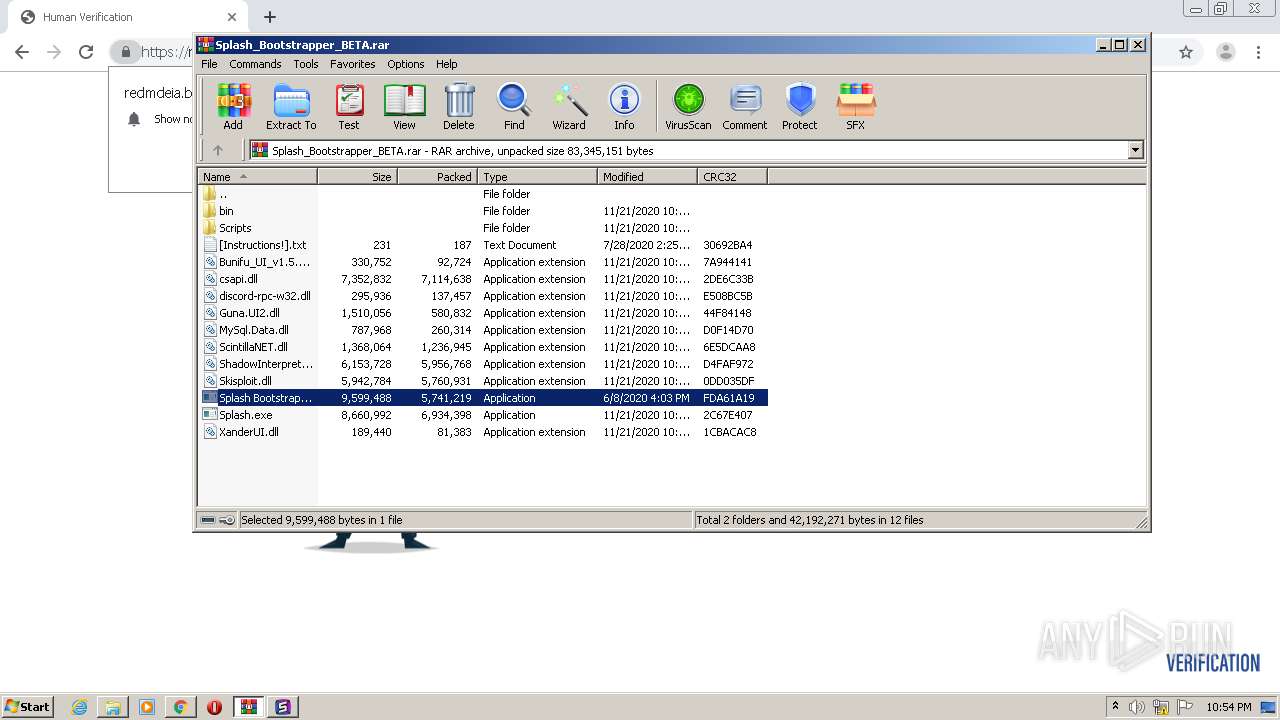Open the Windows Start menu
This screenshot has height=720, width=1280.
(x=28, y=706)
